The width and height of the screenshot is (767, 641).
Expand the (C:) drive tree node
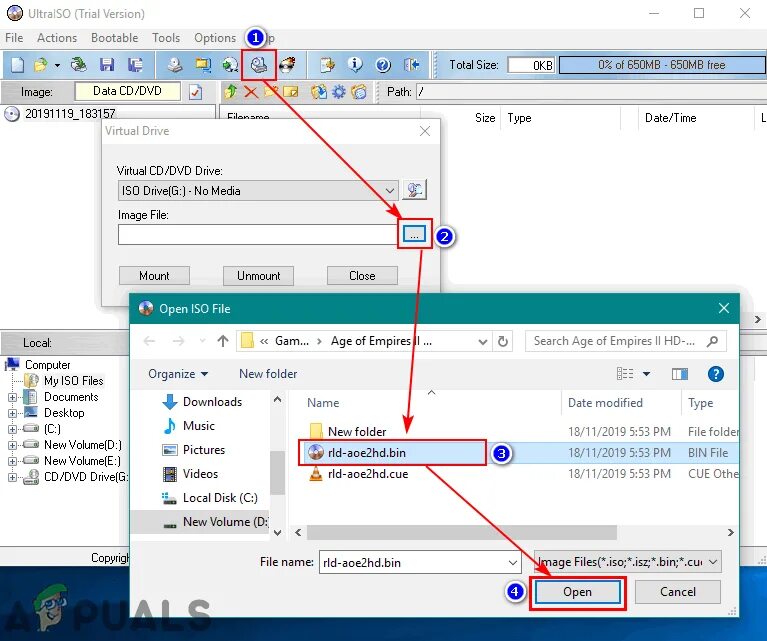[x=12, y=429]
